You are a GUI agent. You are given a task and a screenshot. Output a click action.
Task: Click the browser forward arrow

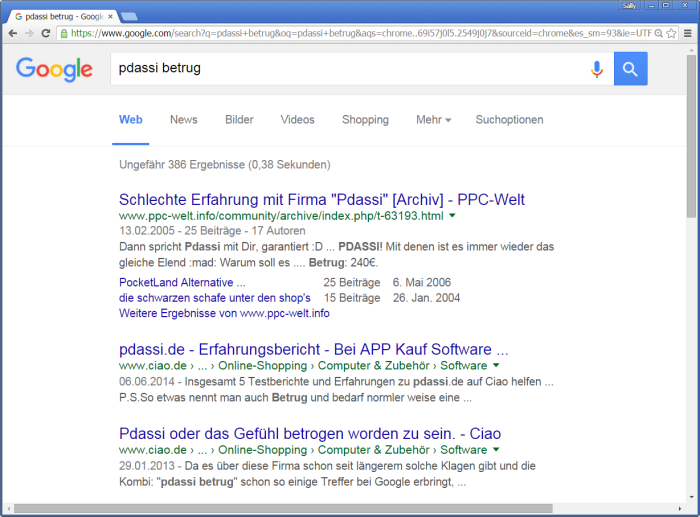click(x=29, y=33)
